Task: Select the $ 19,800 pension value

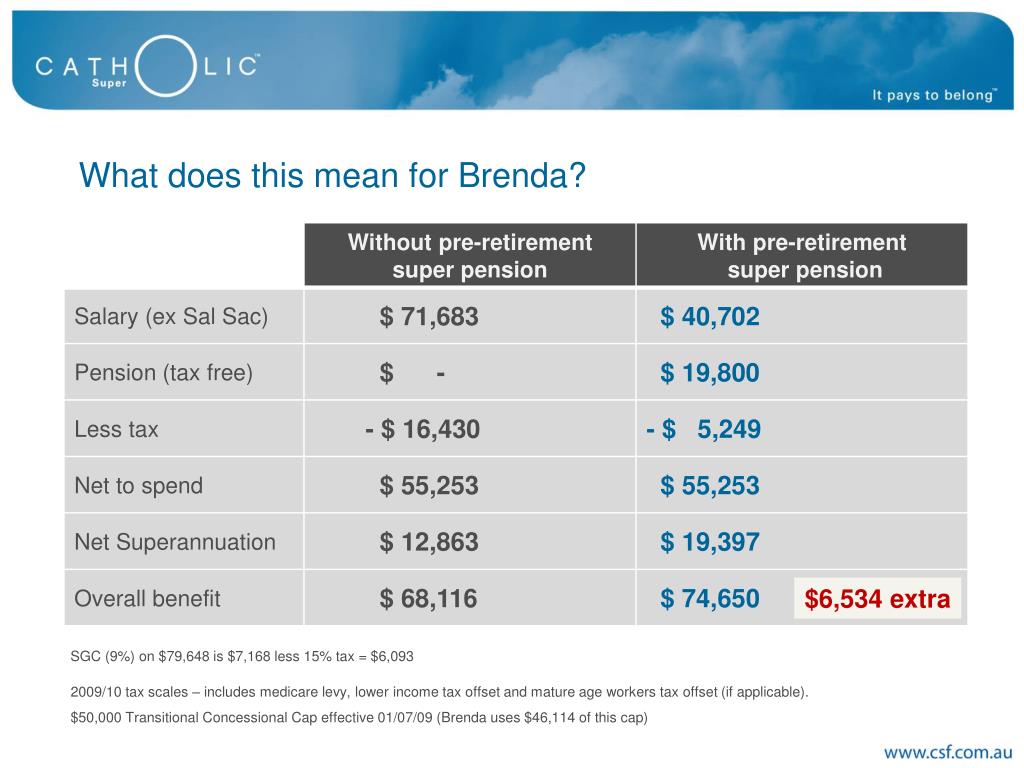Action: (x=710, y=373)
